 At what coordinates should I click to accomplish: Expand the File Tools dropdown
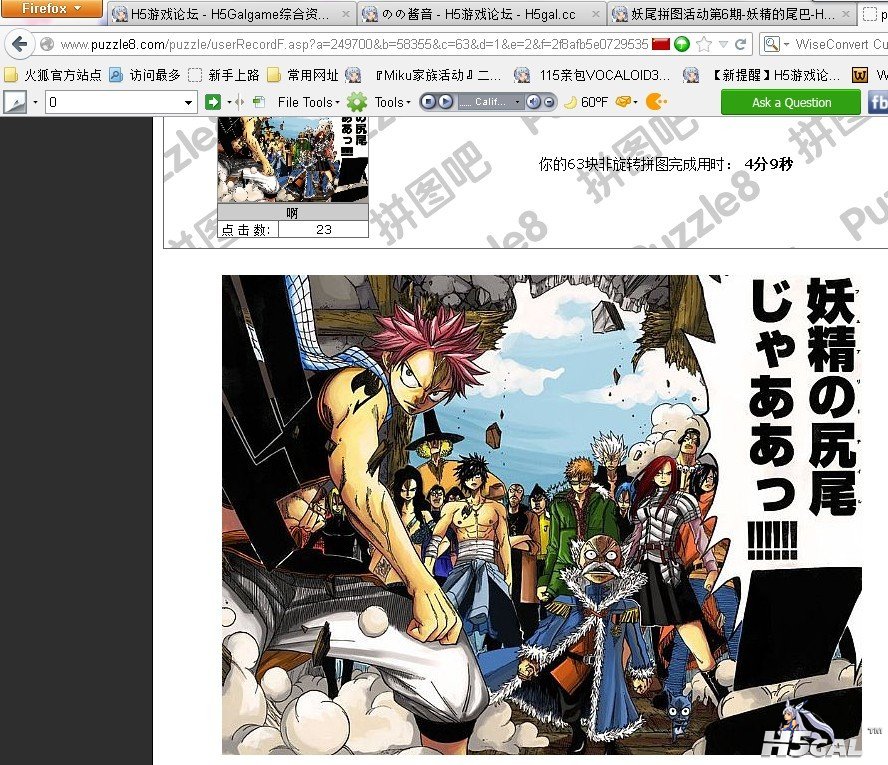tap(308, 102)
